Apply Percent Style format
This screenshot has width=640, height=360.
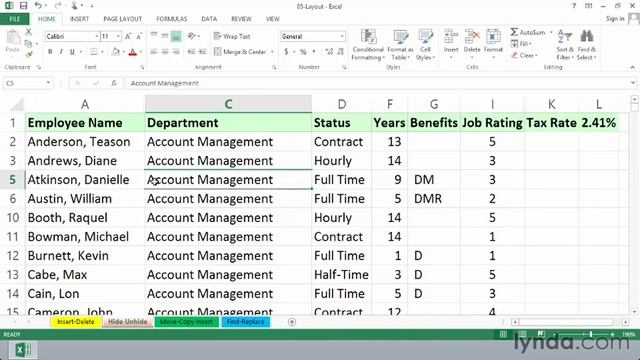[x=303, y=52]
